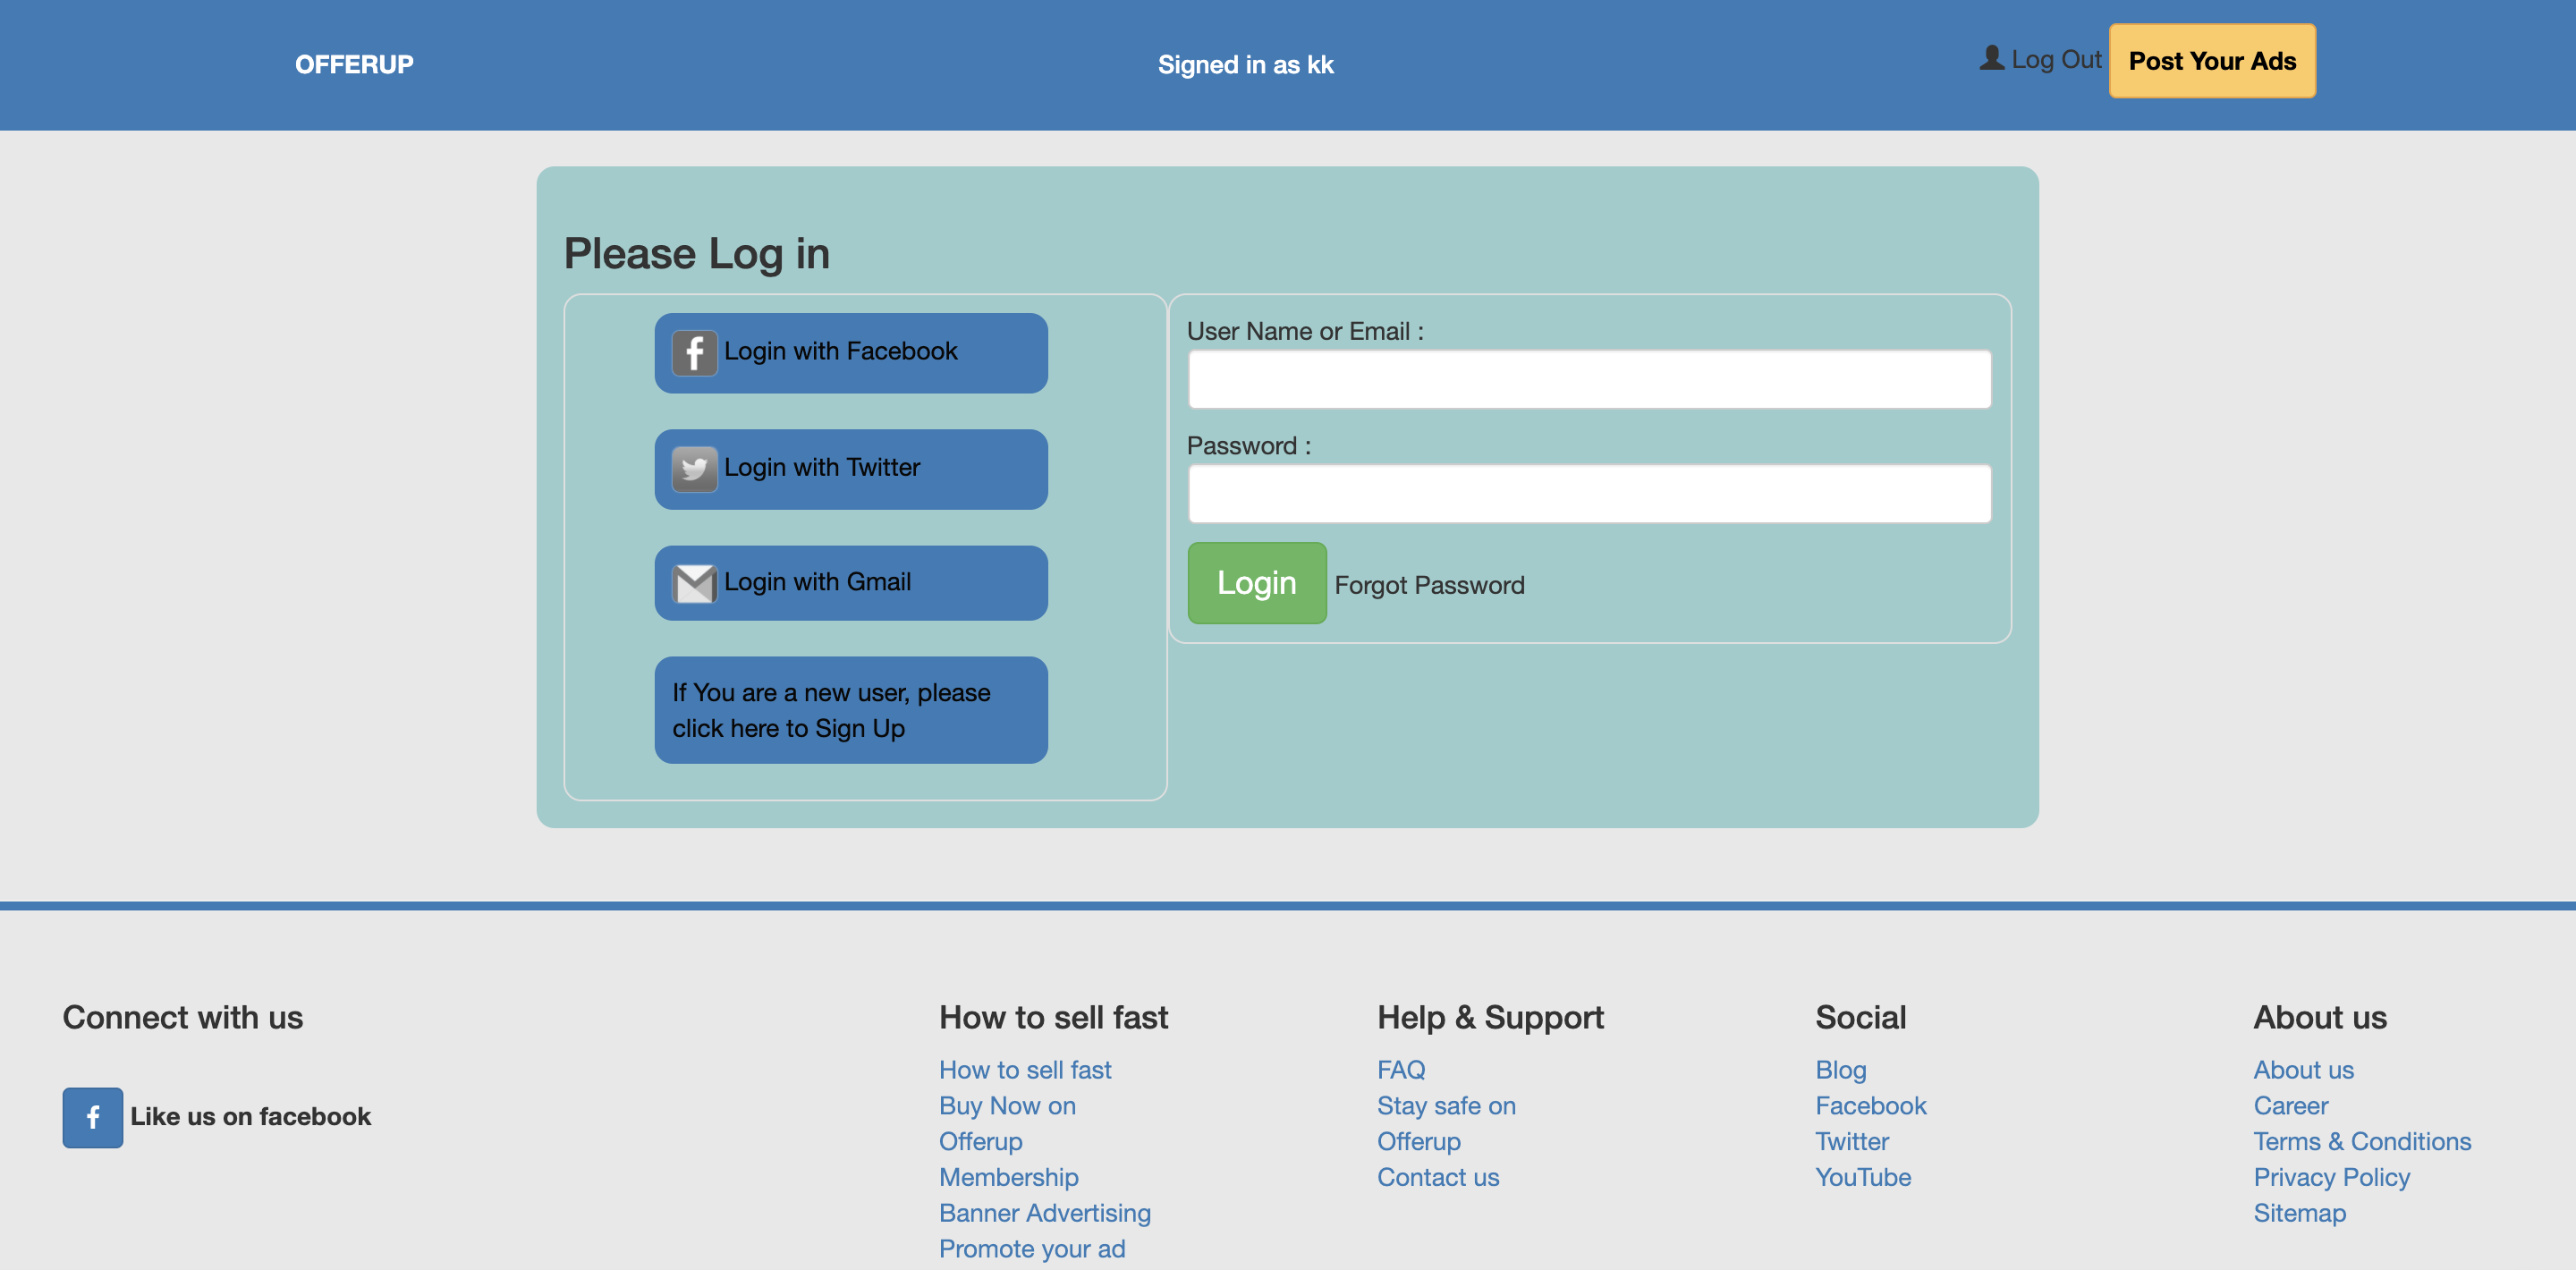Open Terms & Conditions link

tap(2361, 1141)
